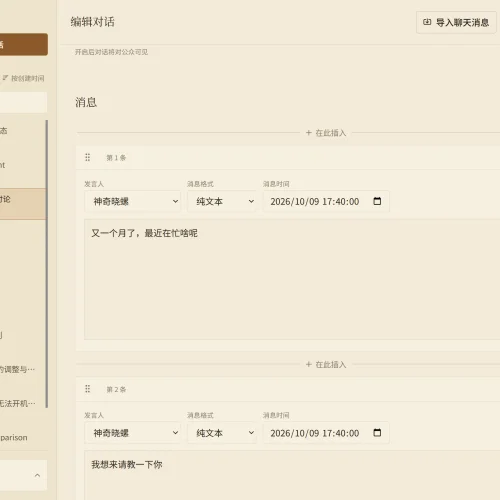The height and width of the screenshot is (500, 500).
Task: Click the 消息 section heading
Action: [86, 102]
